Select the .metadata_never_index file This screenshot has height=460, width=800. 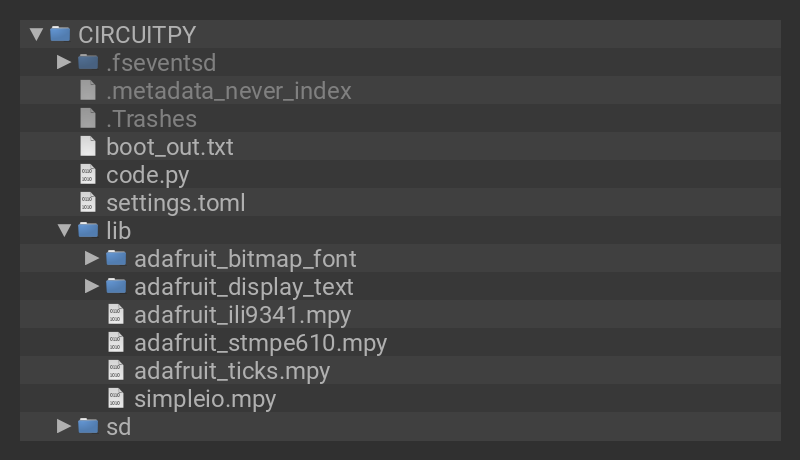(x=228, y=90)
